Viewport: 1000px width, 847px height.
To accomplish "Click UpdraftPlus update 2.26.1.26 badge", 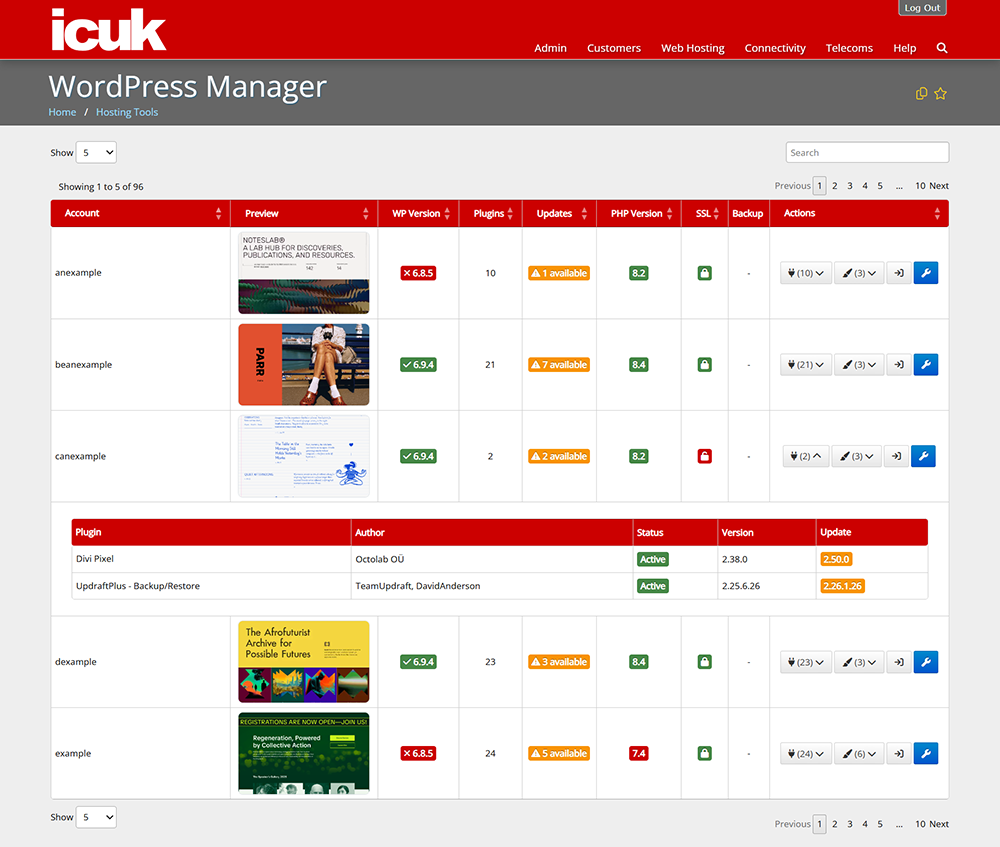I will point(842,586).
